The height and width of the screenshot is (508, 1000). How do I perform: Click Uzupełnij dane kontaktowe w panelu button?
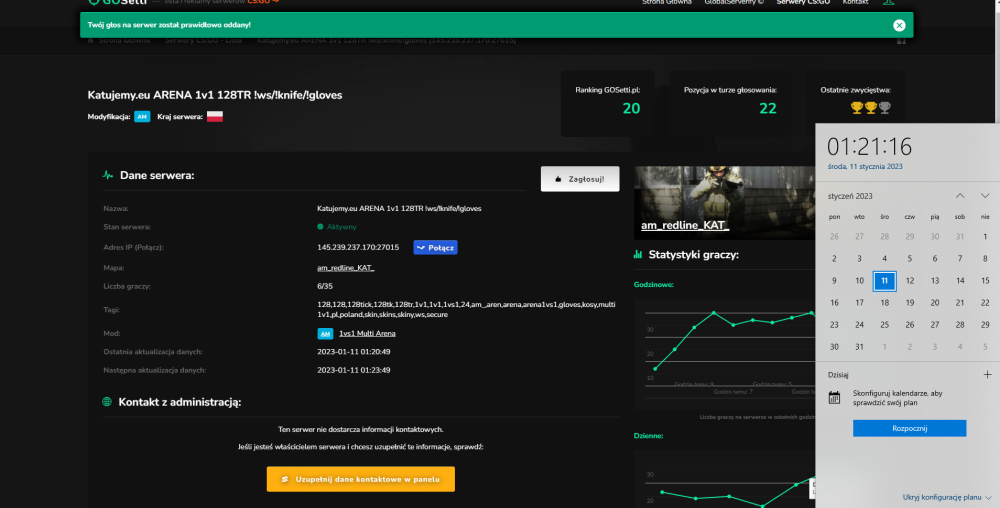[360, 479]
